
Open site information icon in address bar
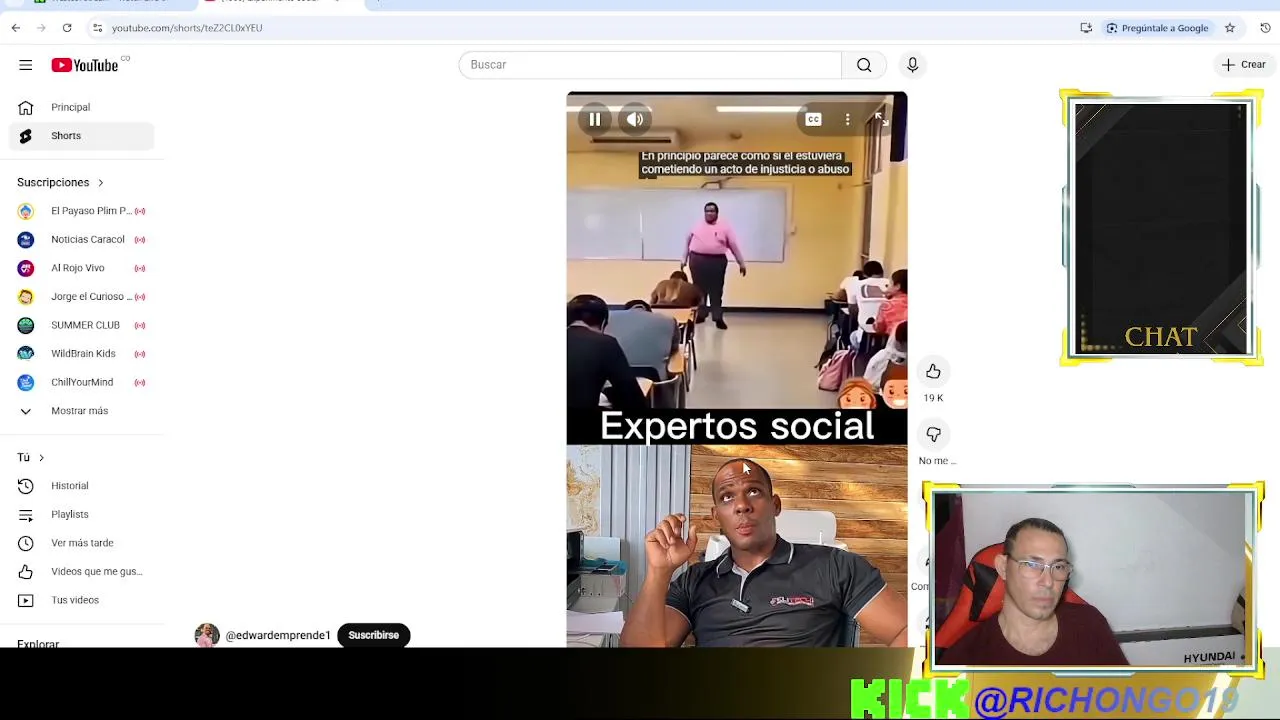click(97, 28)
